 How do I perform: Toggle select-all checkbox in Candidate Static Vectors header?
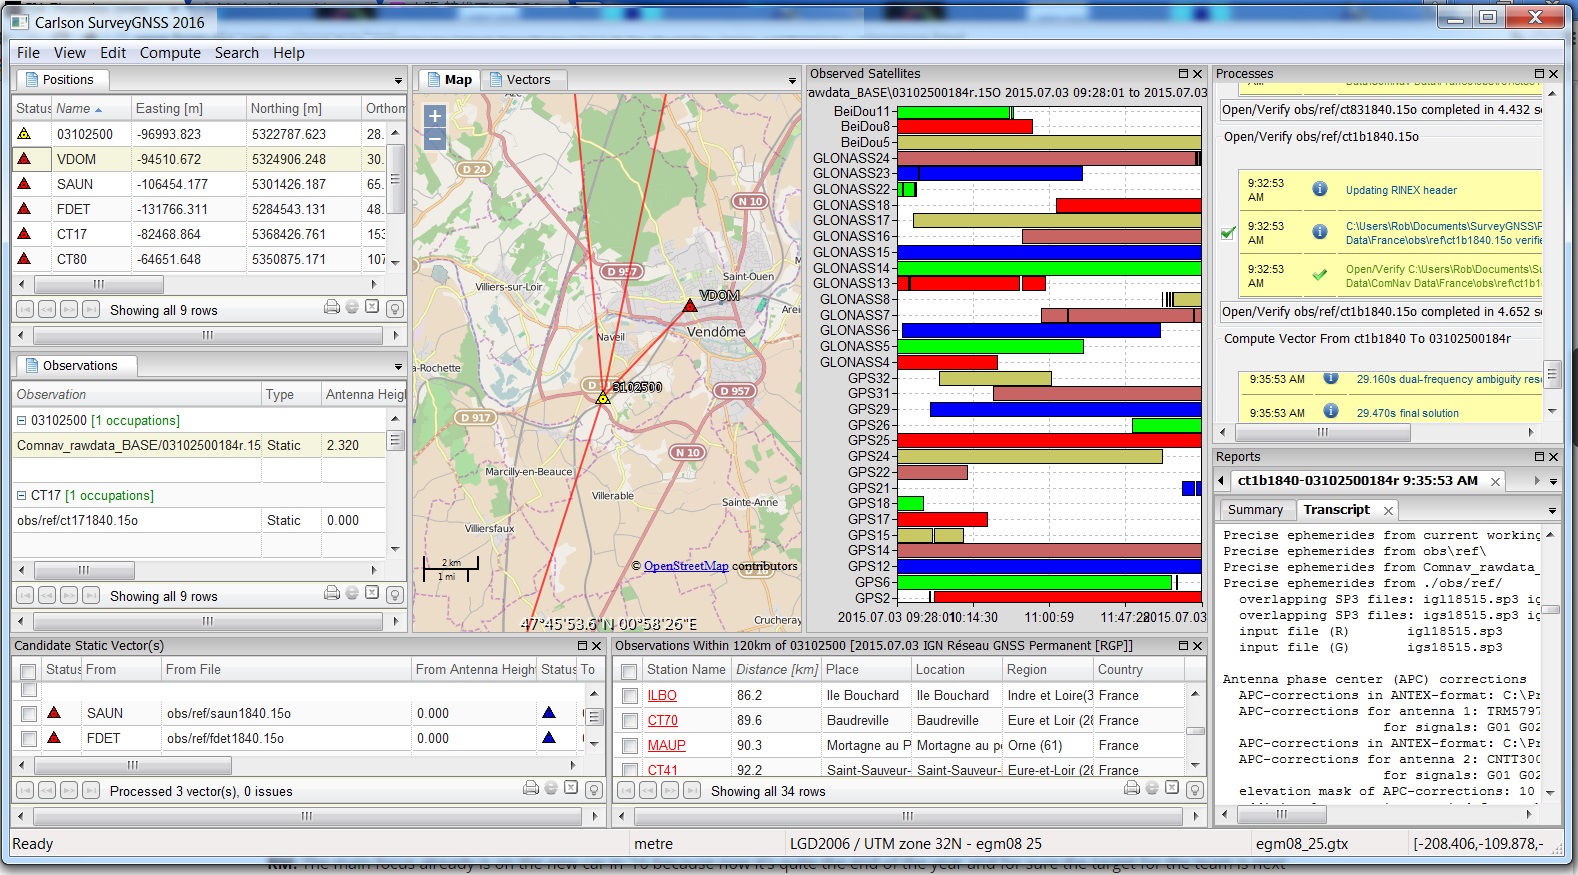28,672
